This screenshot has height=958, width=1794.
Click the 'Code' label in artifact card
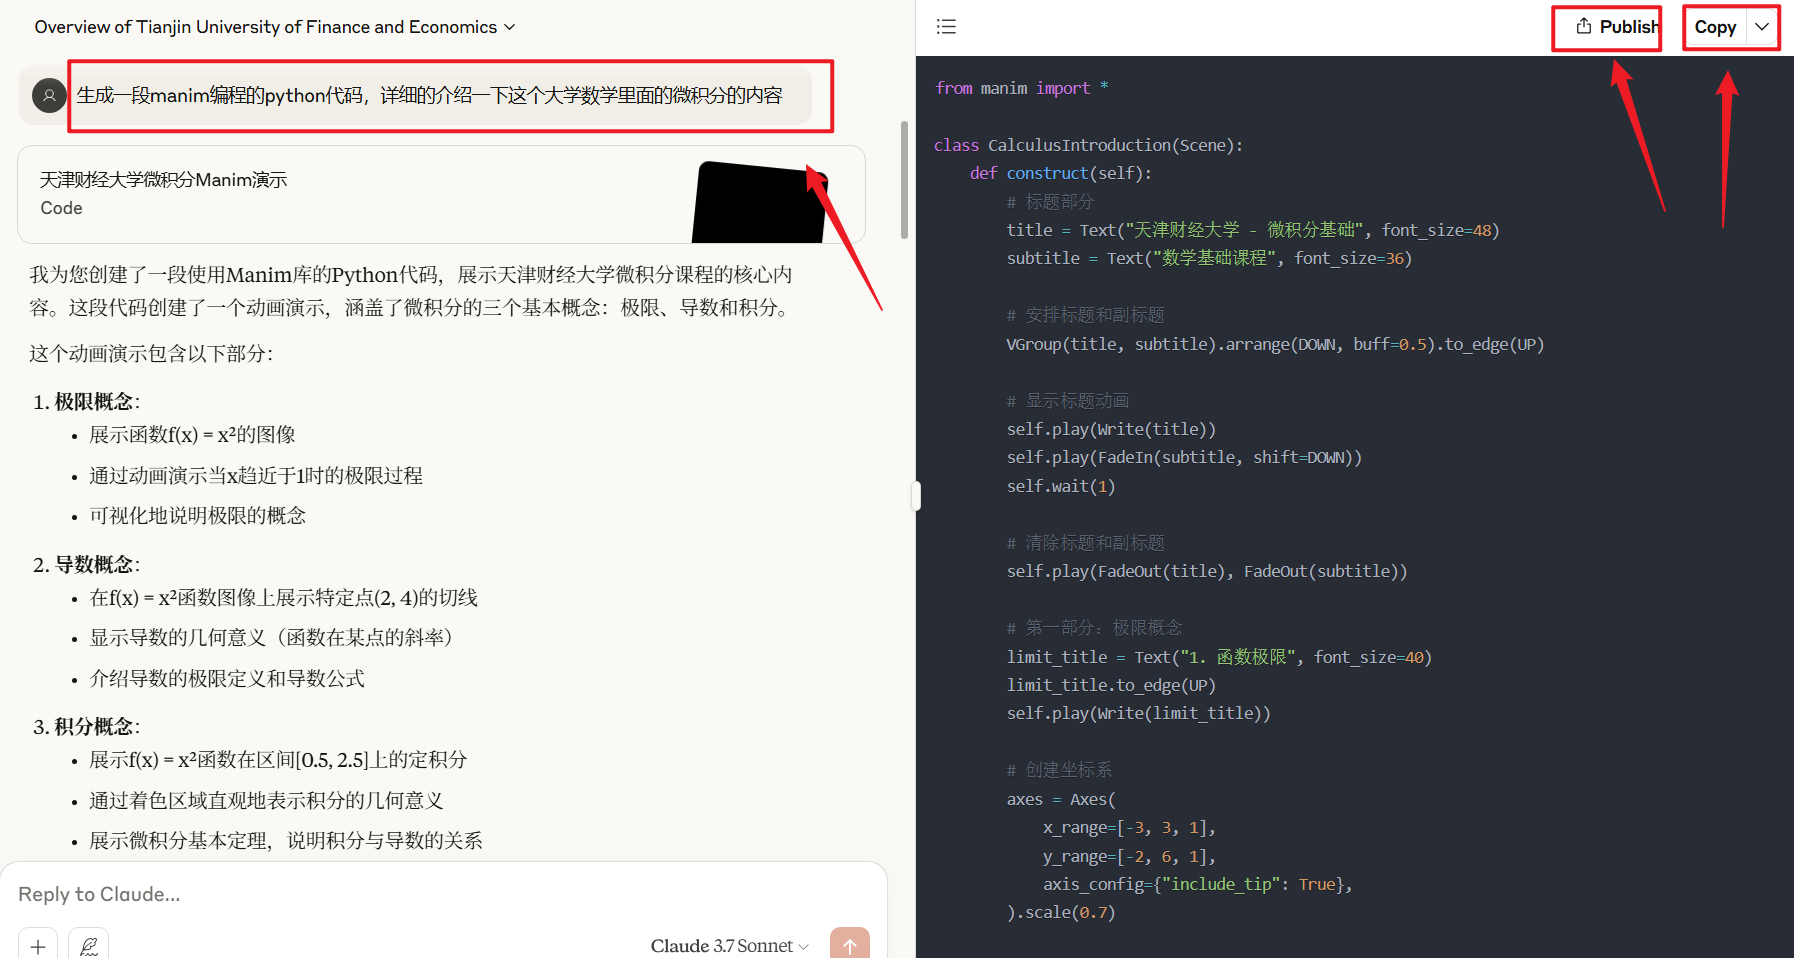click(x=61, y=208)
